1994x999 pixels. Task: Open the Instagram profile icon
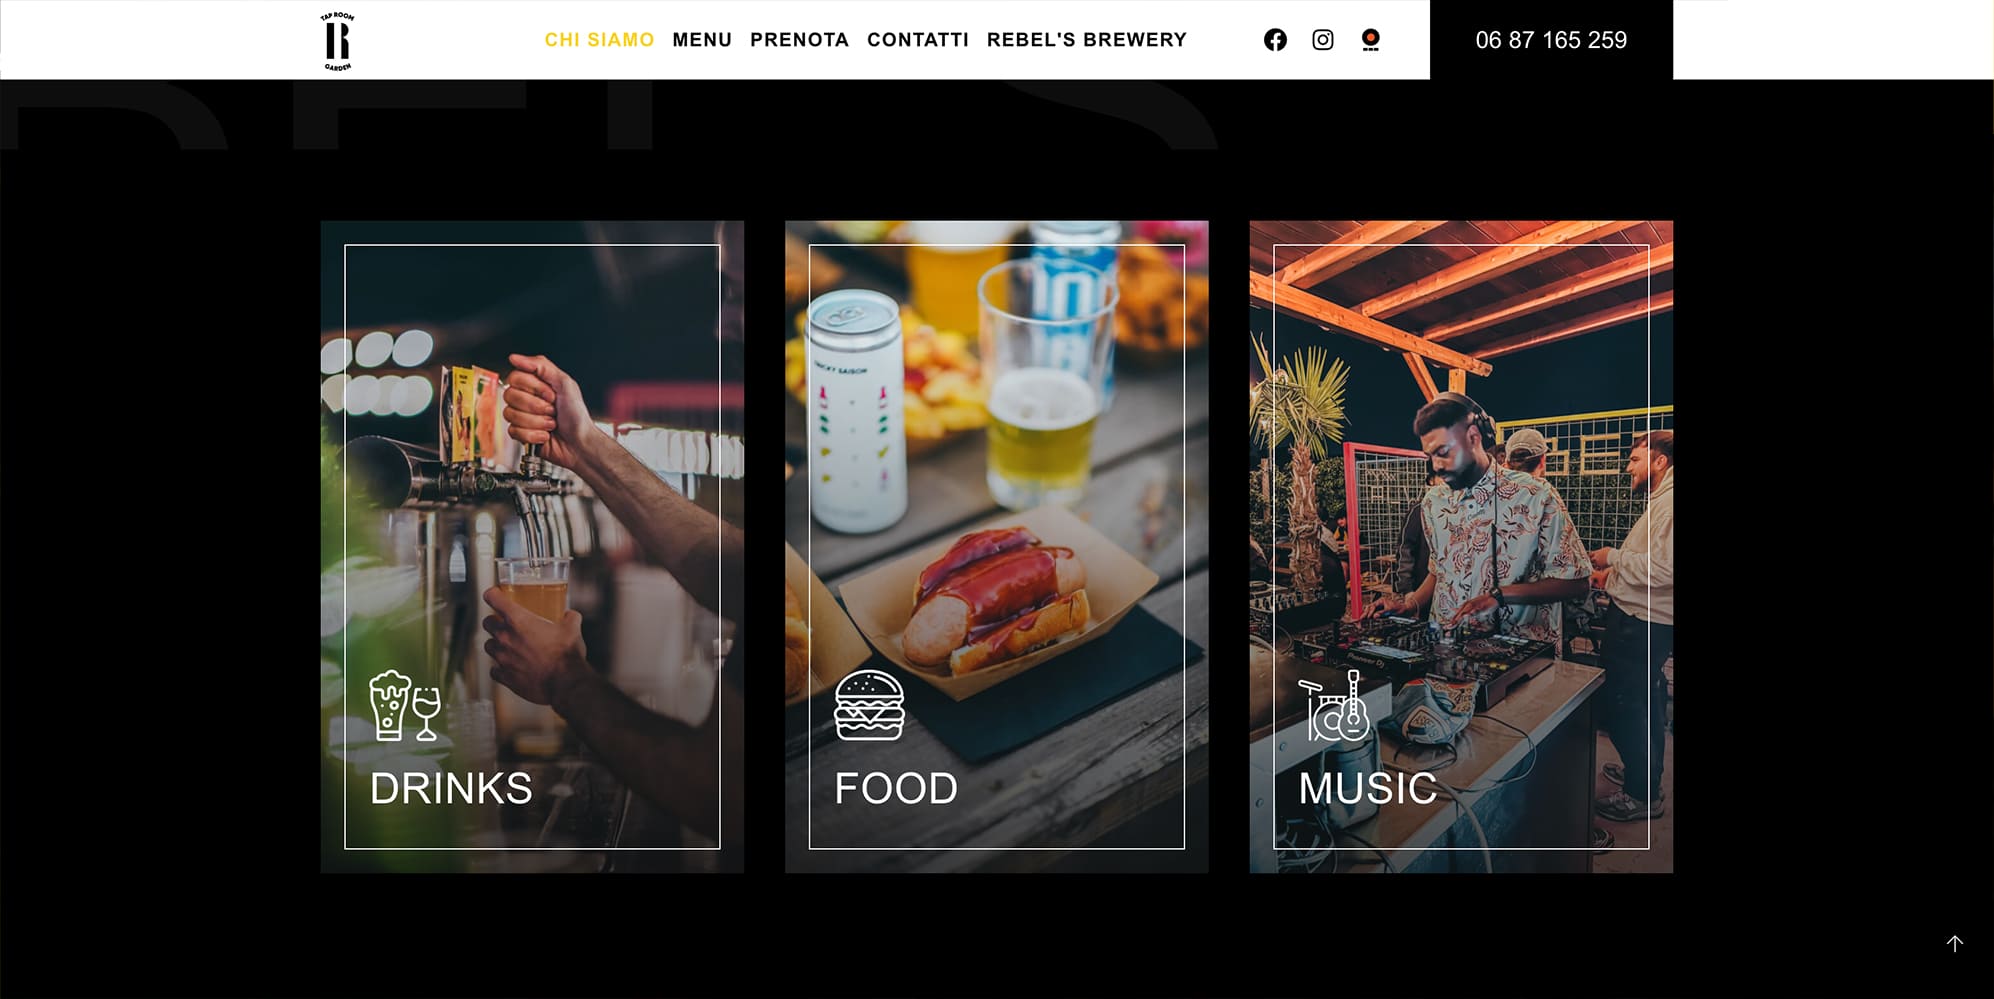(x=1323, y=40)
